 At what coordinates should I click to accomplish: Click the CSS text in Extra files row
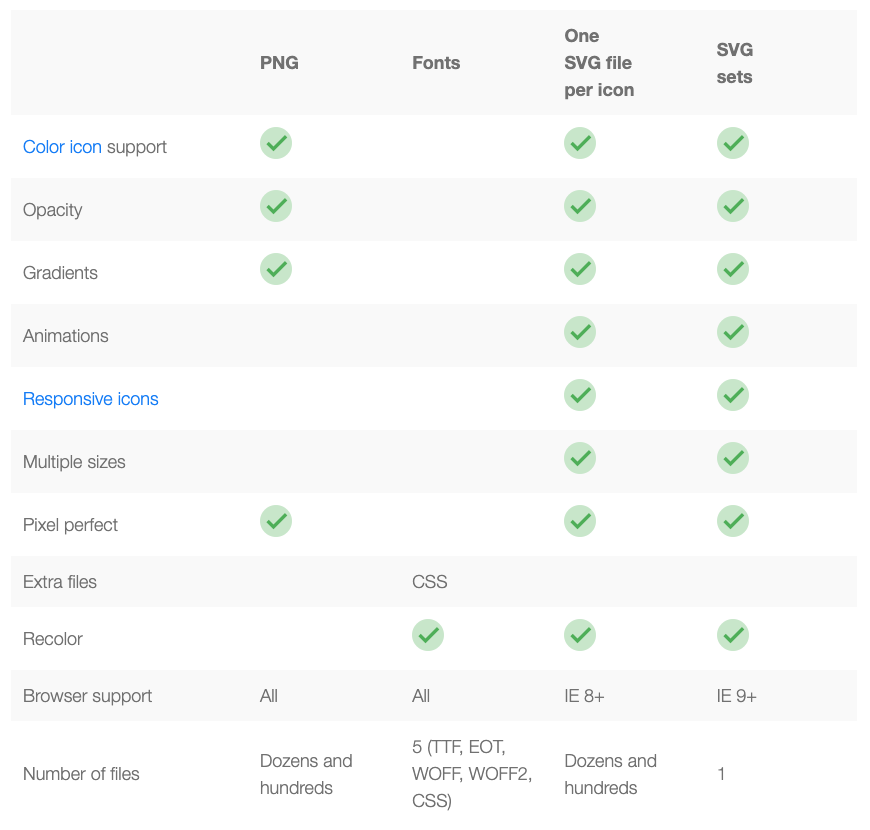[429, 581]
